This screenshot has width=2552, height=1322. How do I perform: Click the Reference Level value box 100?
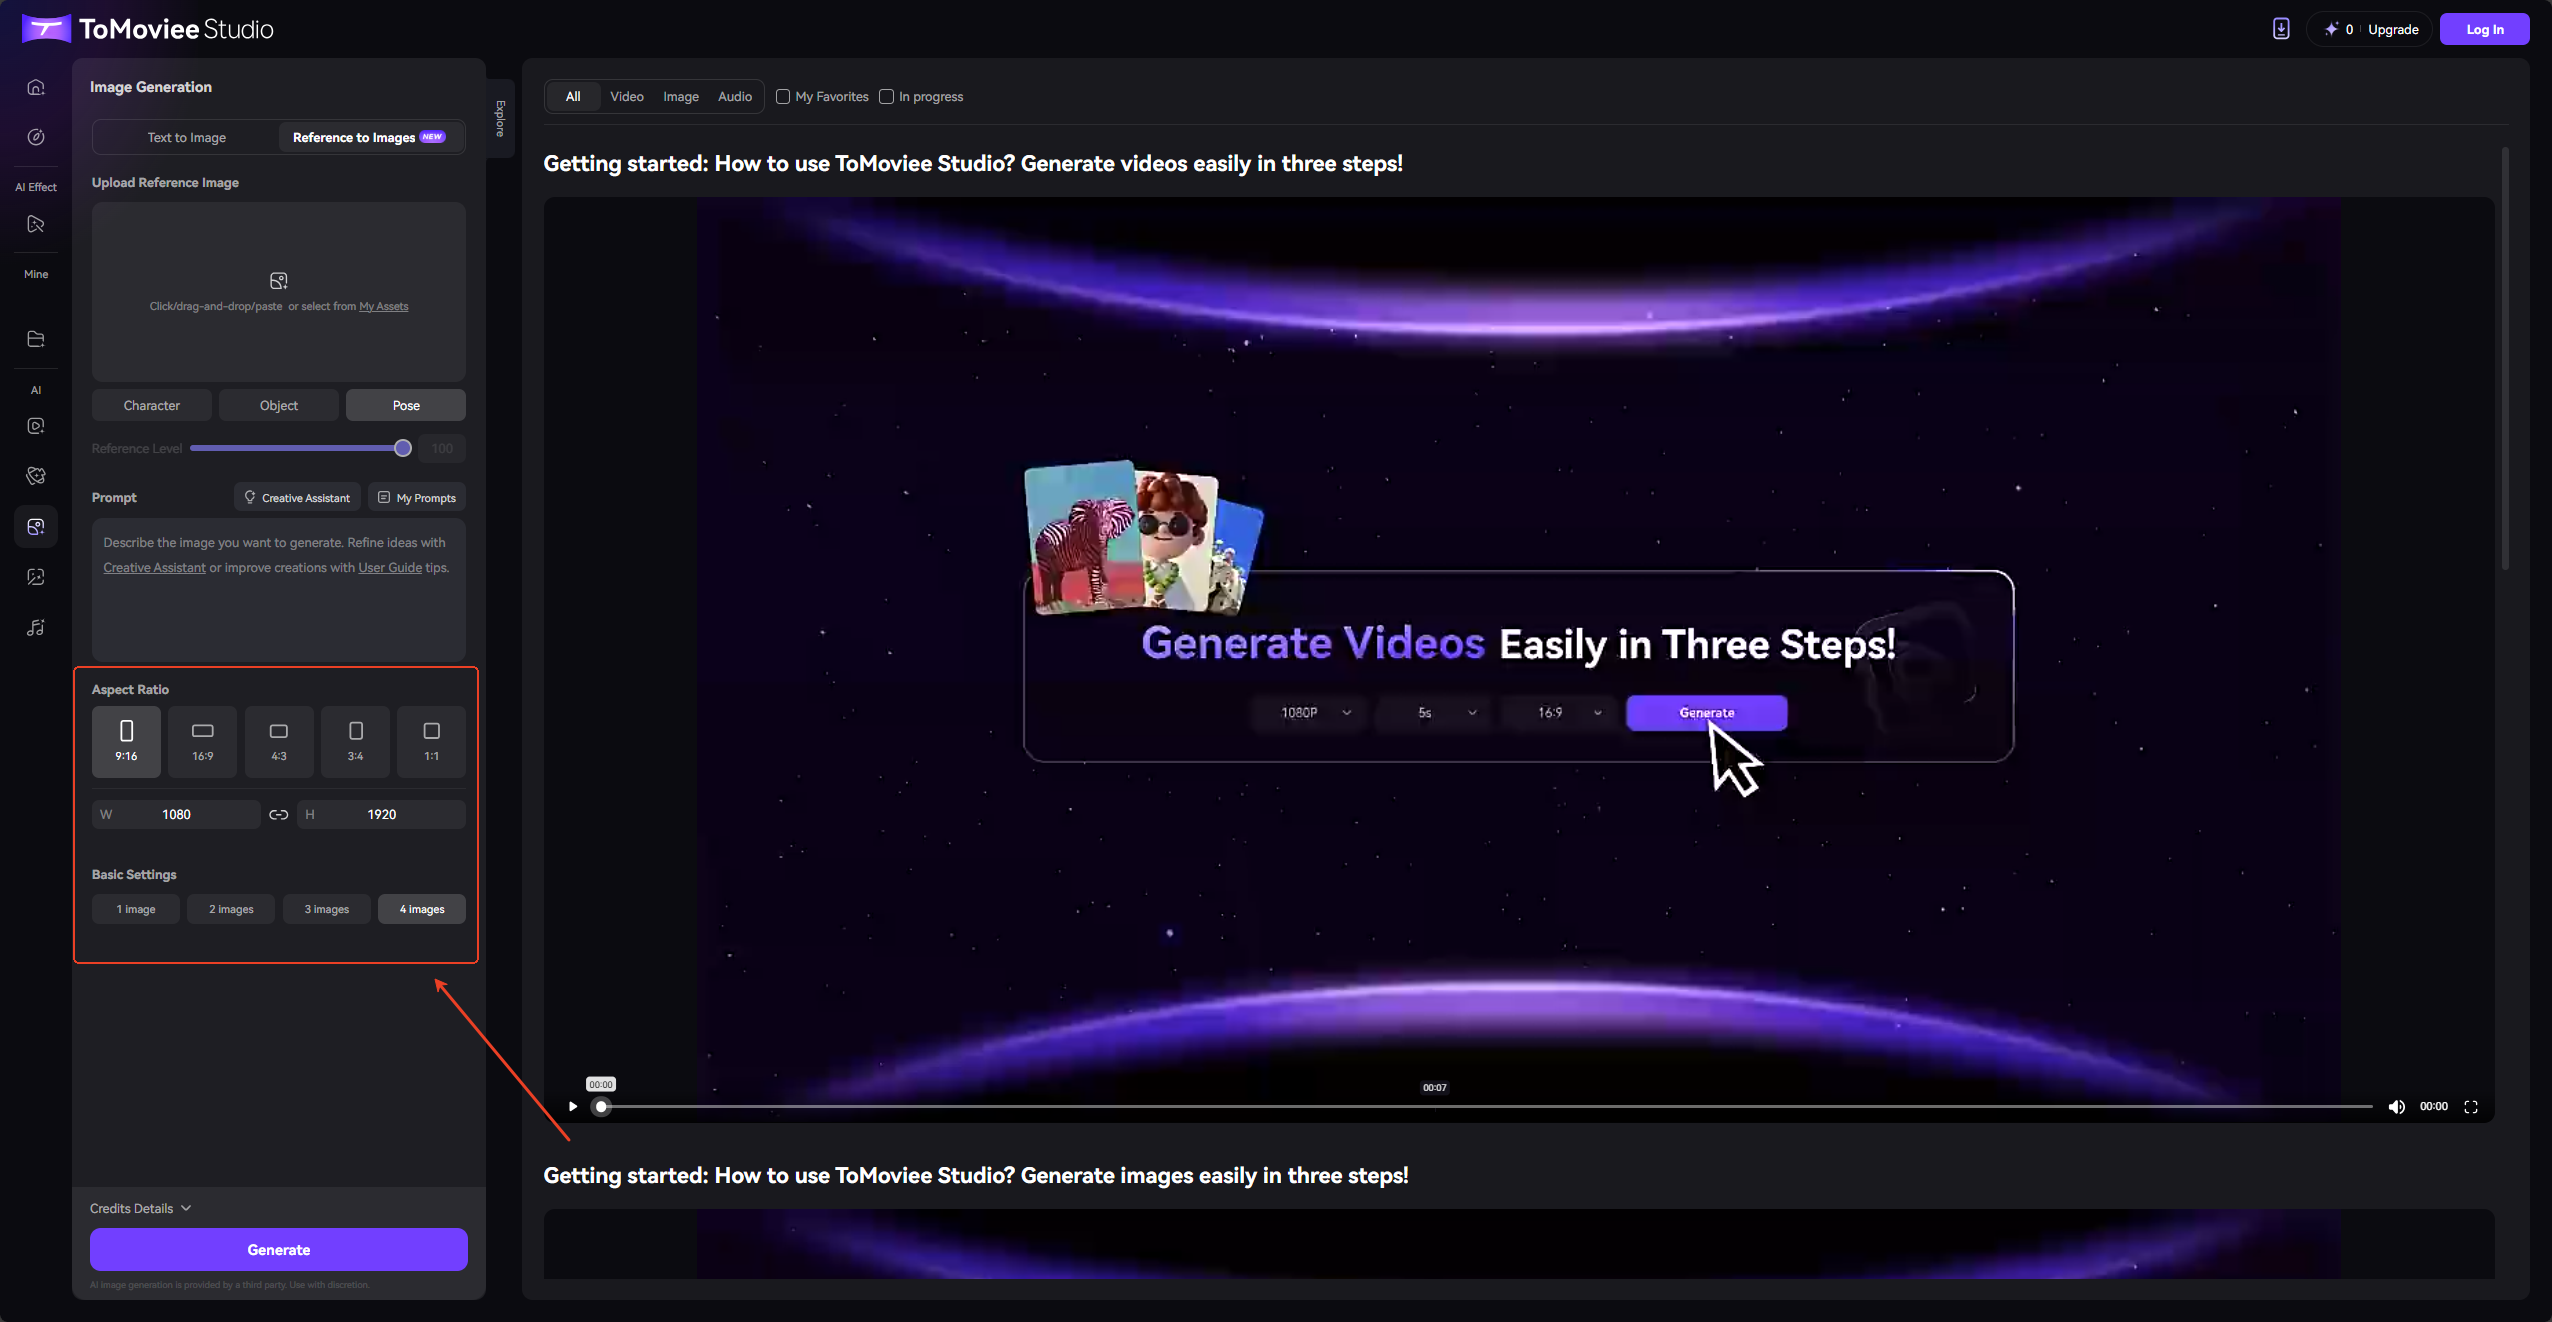[443, 448]
